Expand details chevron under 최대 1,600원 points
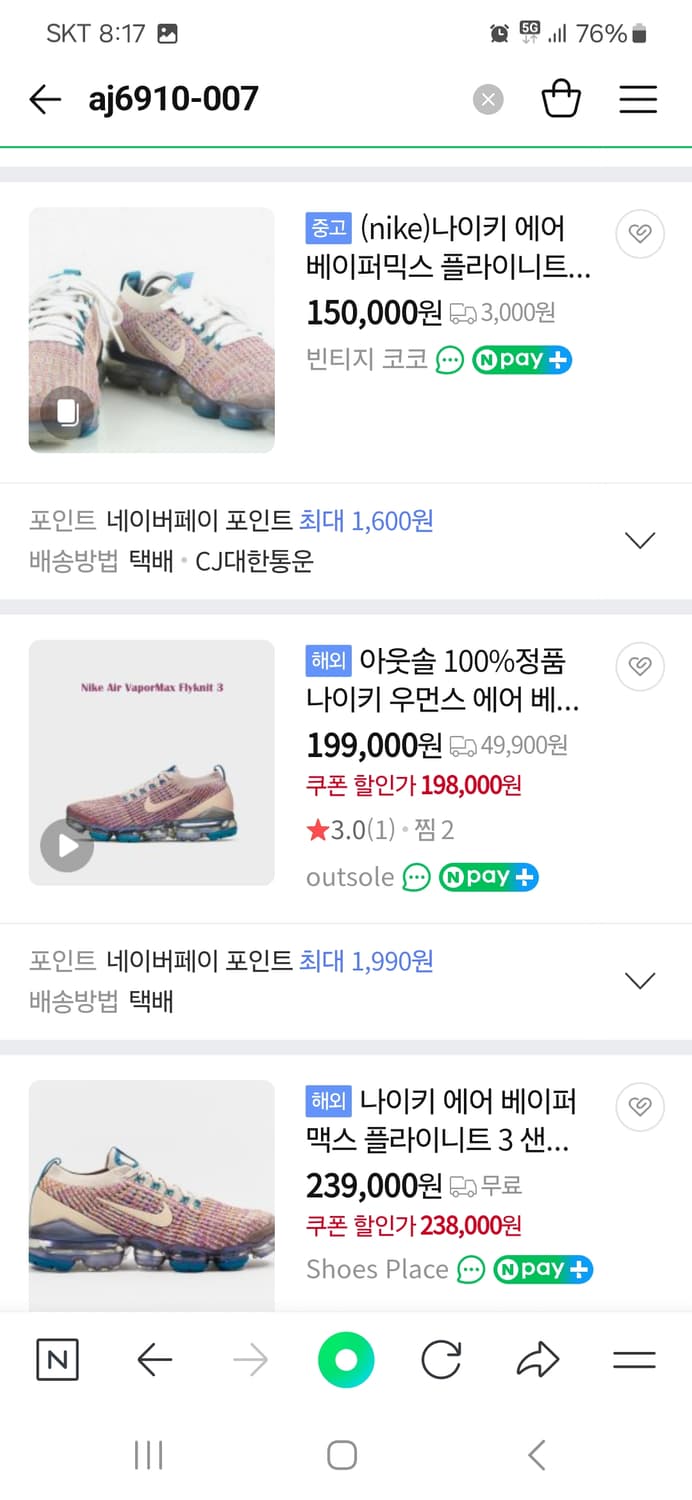The width and height of the screenshot is (692, 1500). (640, 539)
